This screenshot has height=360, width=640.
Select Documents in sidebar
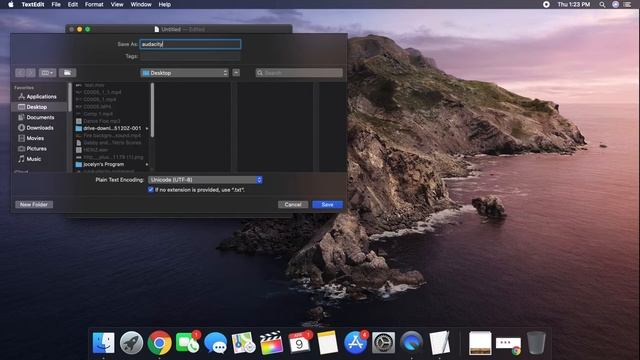click(x=40, y=118)
